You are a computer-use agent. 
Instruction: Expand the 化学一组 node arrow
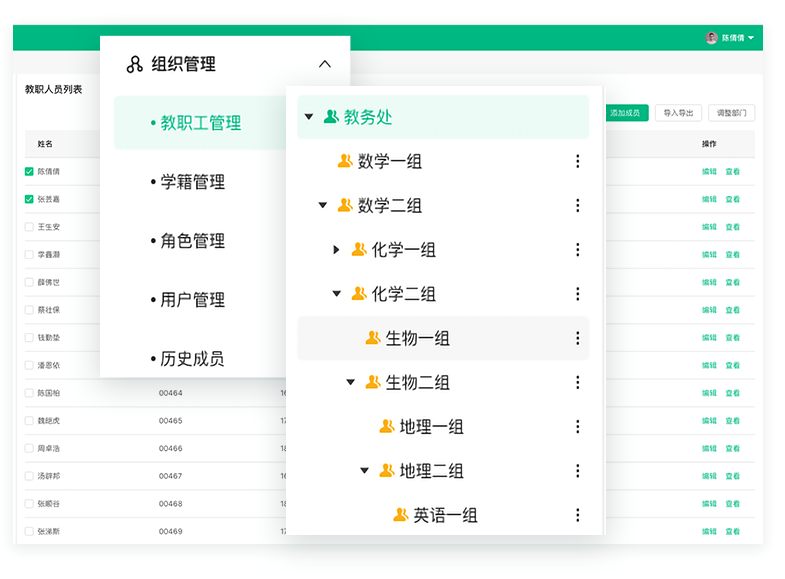pos(336,250)
